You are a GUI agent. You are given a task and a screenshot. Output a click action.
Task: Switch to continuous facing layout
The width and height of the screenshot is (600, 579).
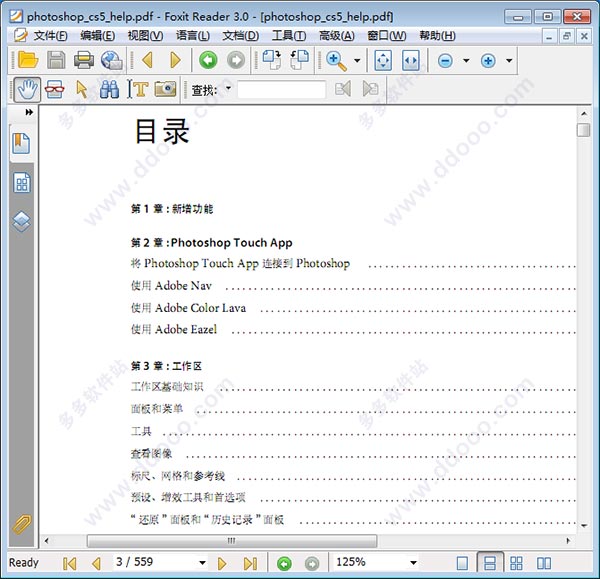click(x=516, y=563)
